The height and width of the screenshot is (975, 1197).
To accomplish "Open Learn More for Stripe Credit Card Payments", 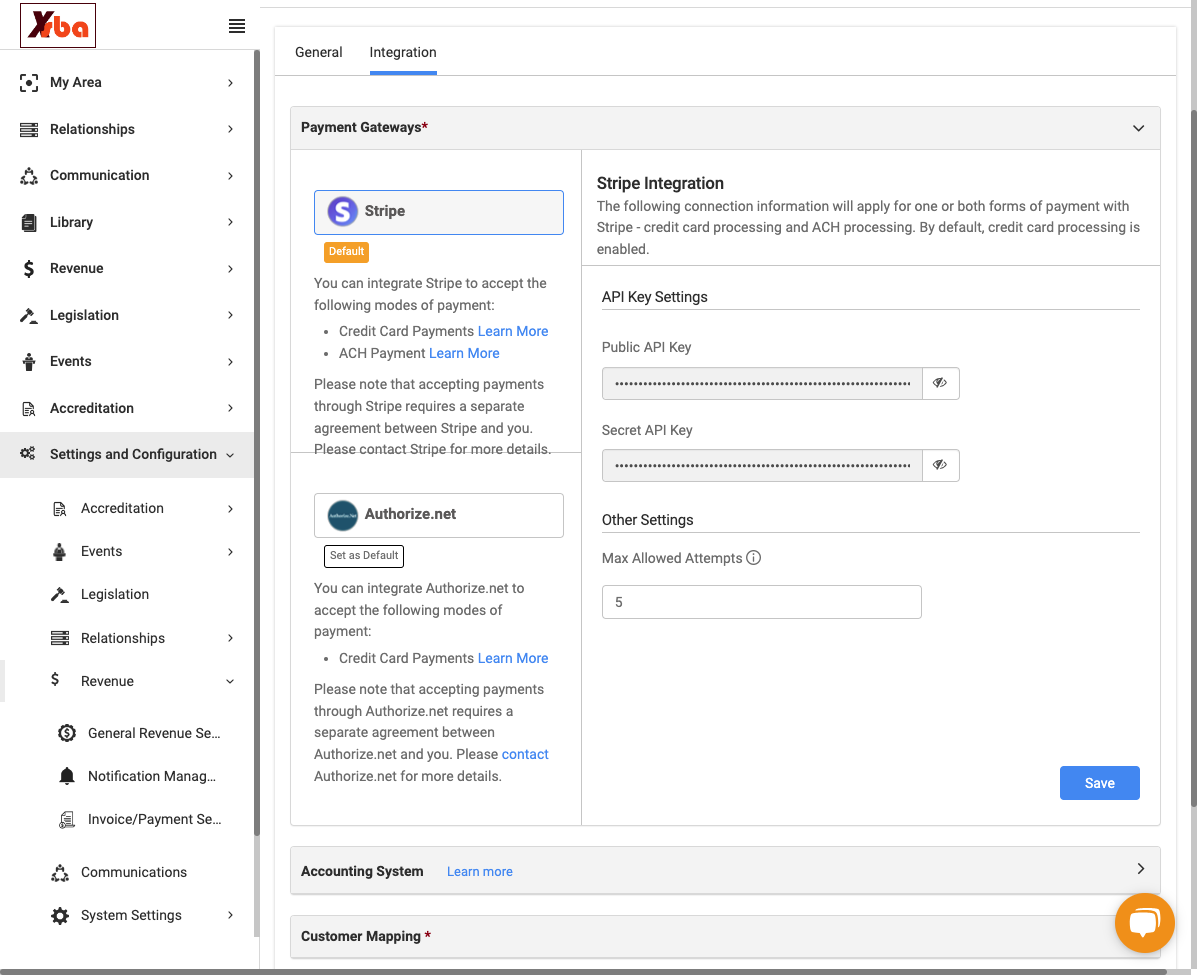I will point(513,331).
